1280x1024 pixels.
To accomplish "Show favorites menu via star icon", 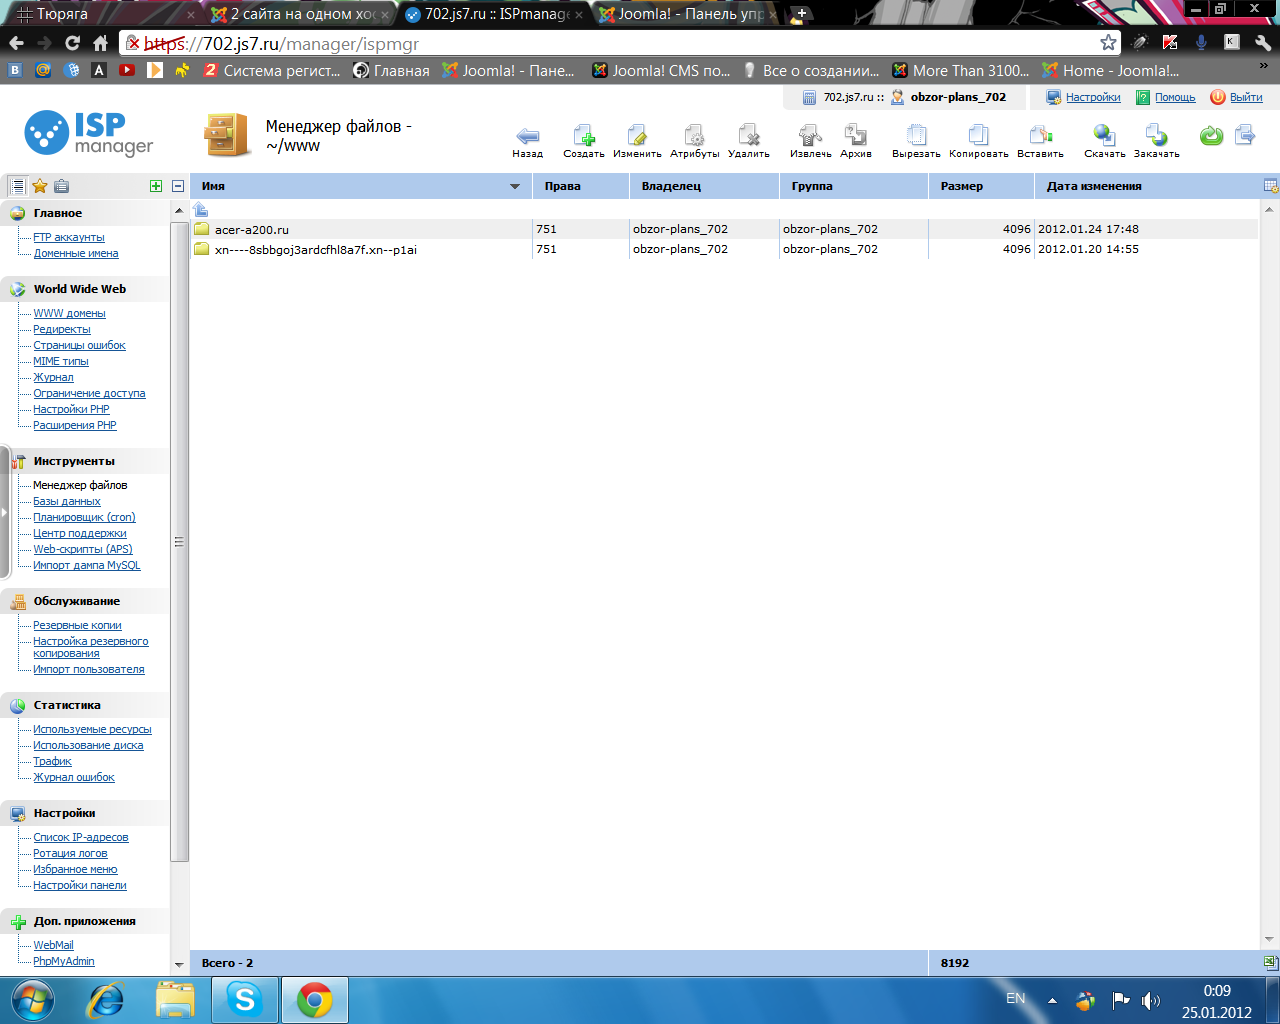I will click(40, 186).
